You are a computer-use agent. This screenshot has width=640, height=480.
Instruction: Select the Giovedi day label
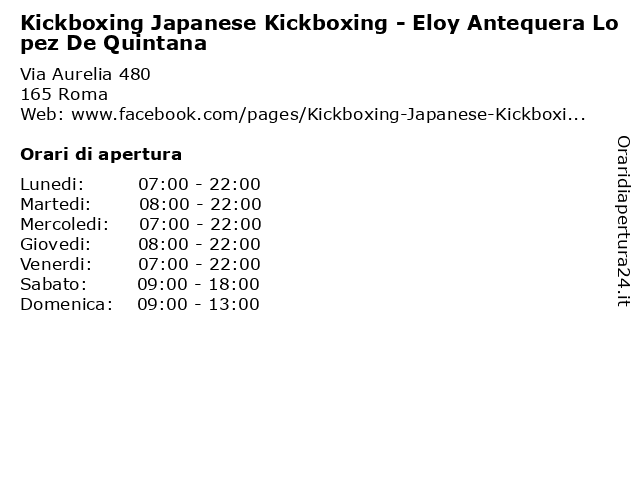click(x=56, y=244)
